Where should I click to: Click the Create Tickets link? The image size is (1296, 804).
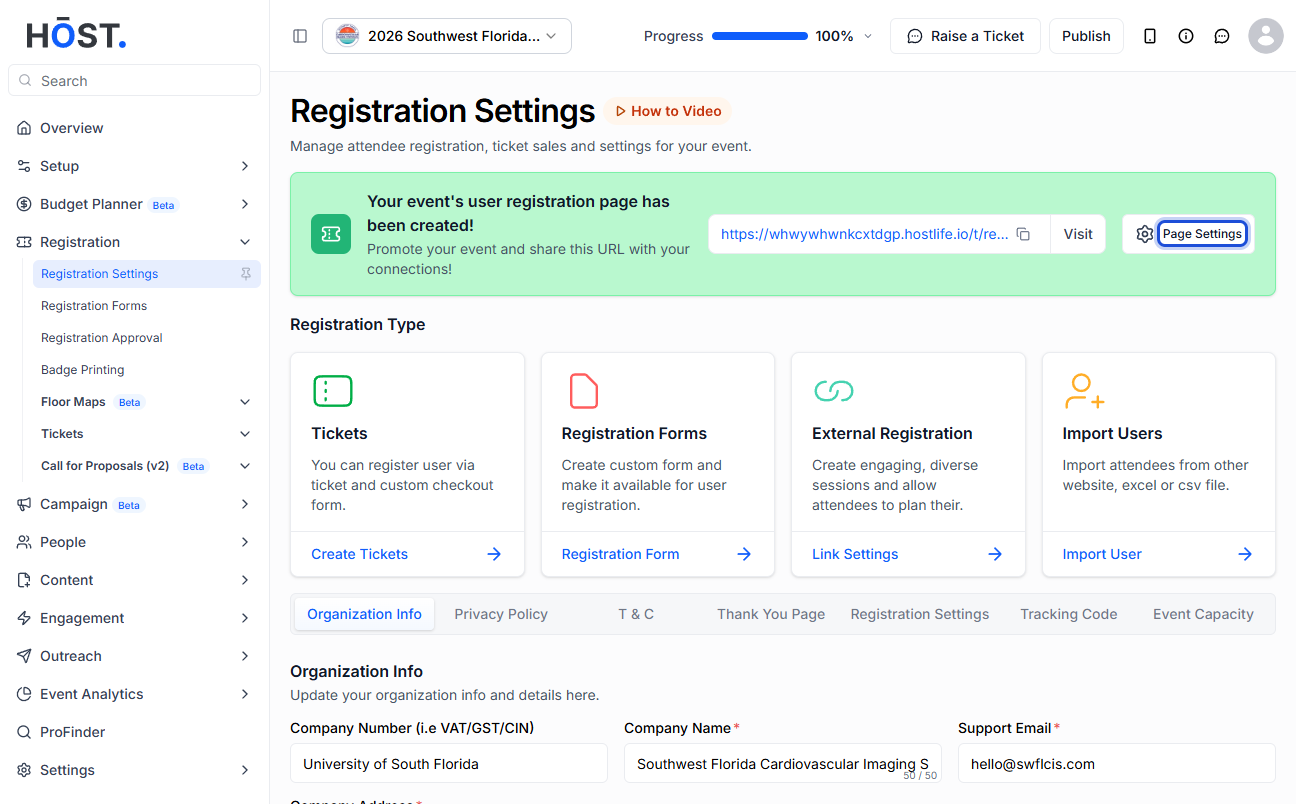pyautogui.click(x=360, y=554)
